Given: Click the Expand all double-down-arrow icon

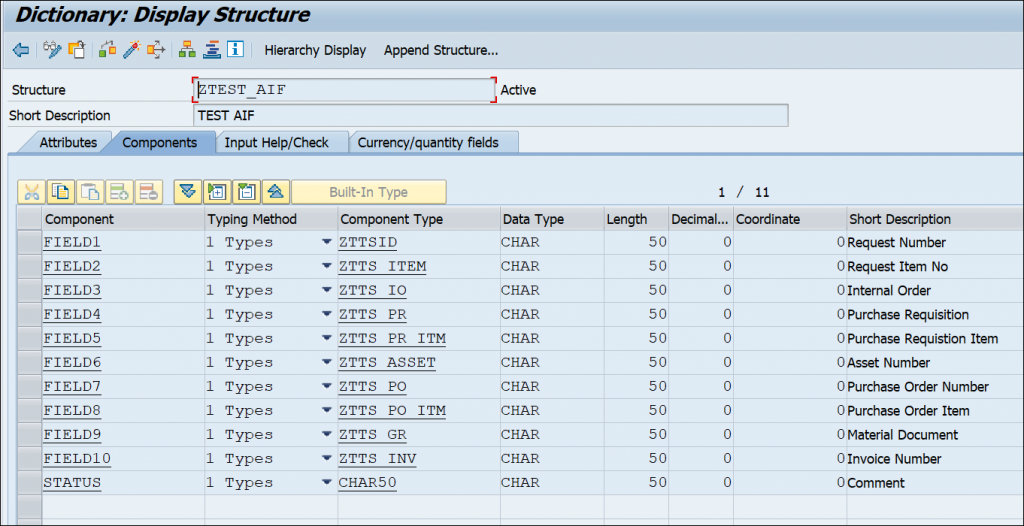Looking at the screenshot, I should [x=187, y=191].
